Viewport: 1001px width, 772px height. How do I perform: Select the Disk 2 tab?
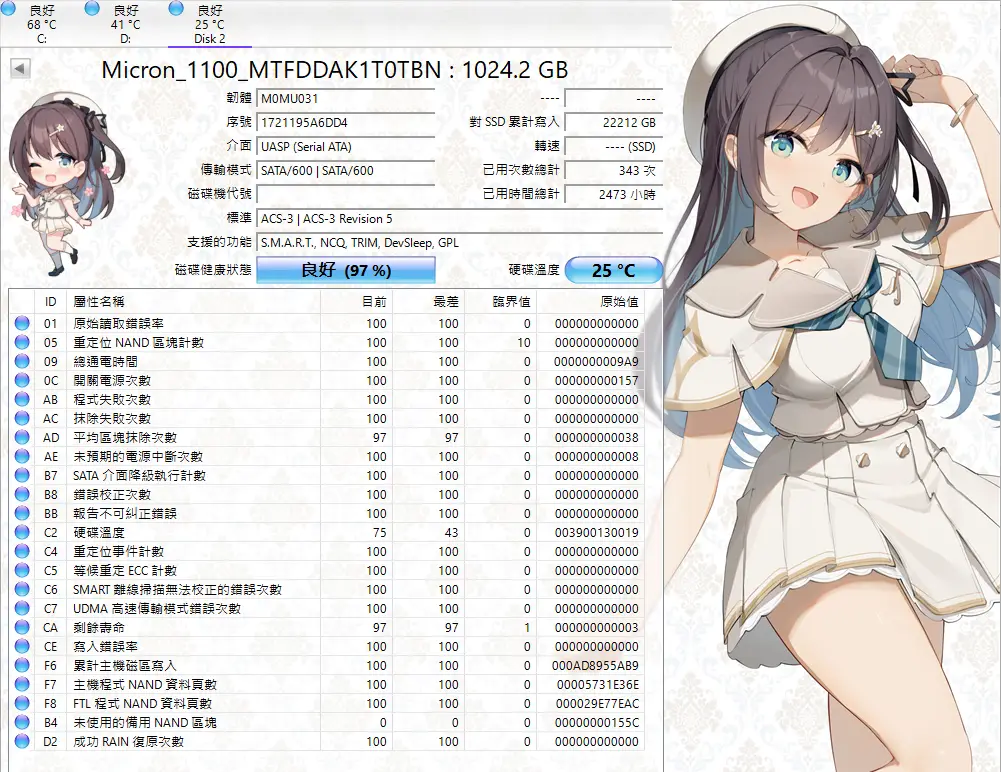[209, 24]
